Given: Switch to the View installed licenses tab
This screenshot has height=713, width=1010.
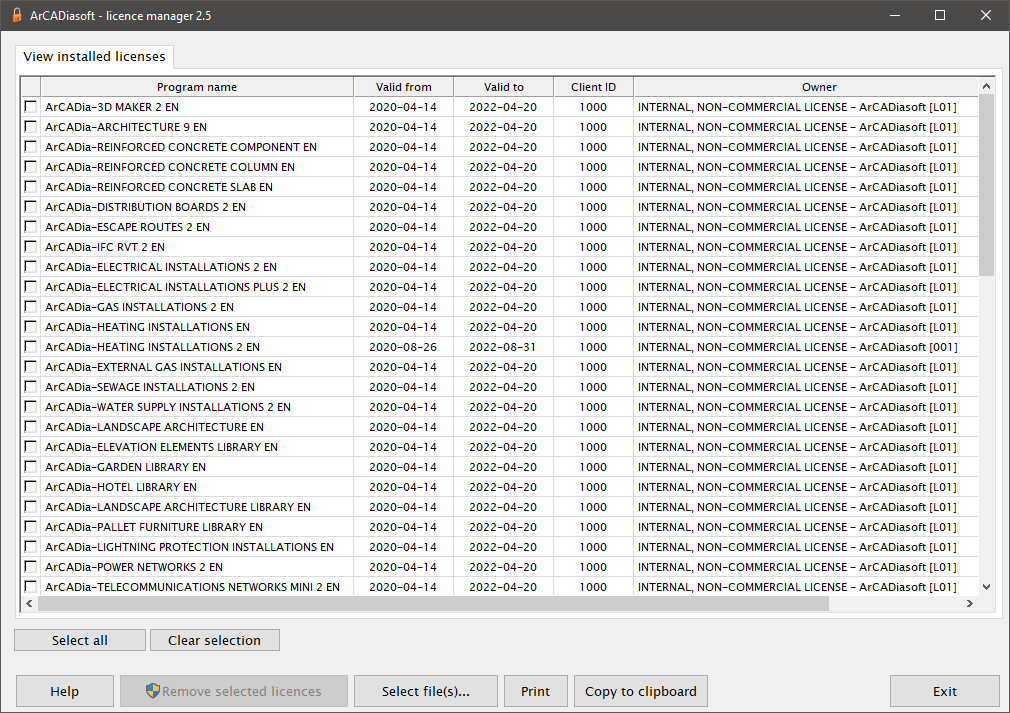Looking at the screenshot, I should (94, 56).
